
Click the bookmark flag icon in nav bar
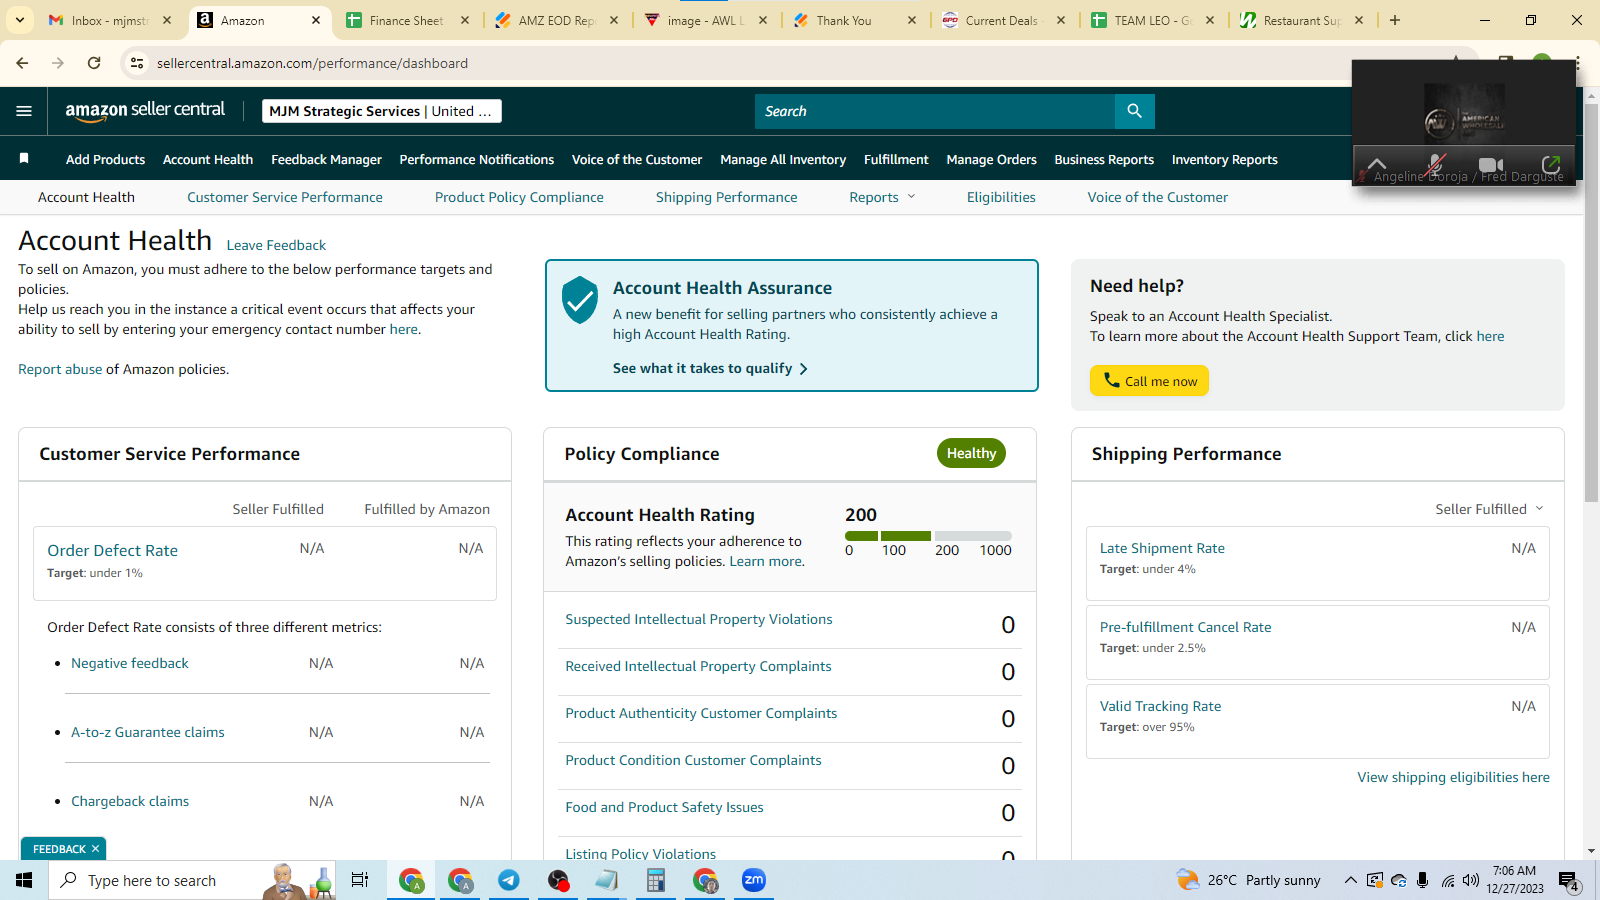pyautogui.click(x=24, y=159)
